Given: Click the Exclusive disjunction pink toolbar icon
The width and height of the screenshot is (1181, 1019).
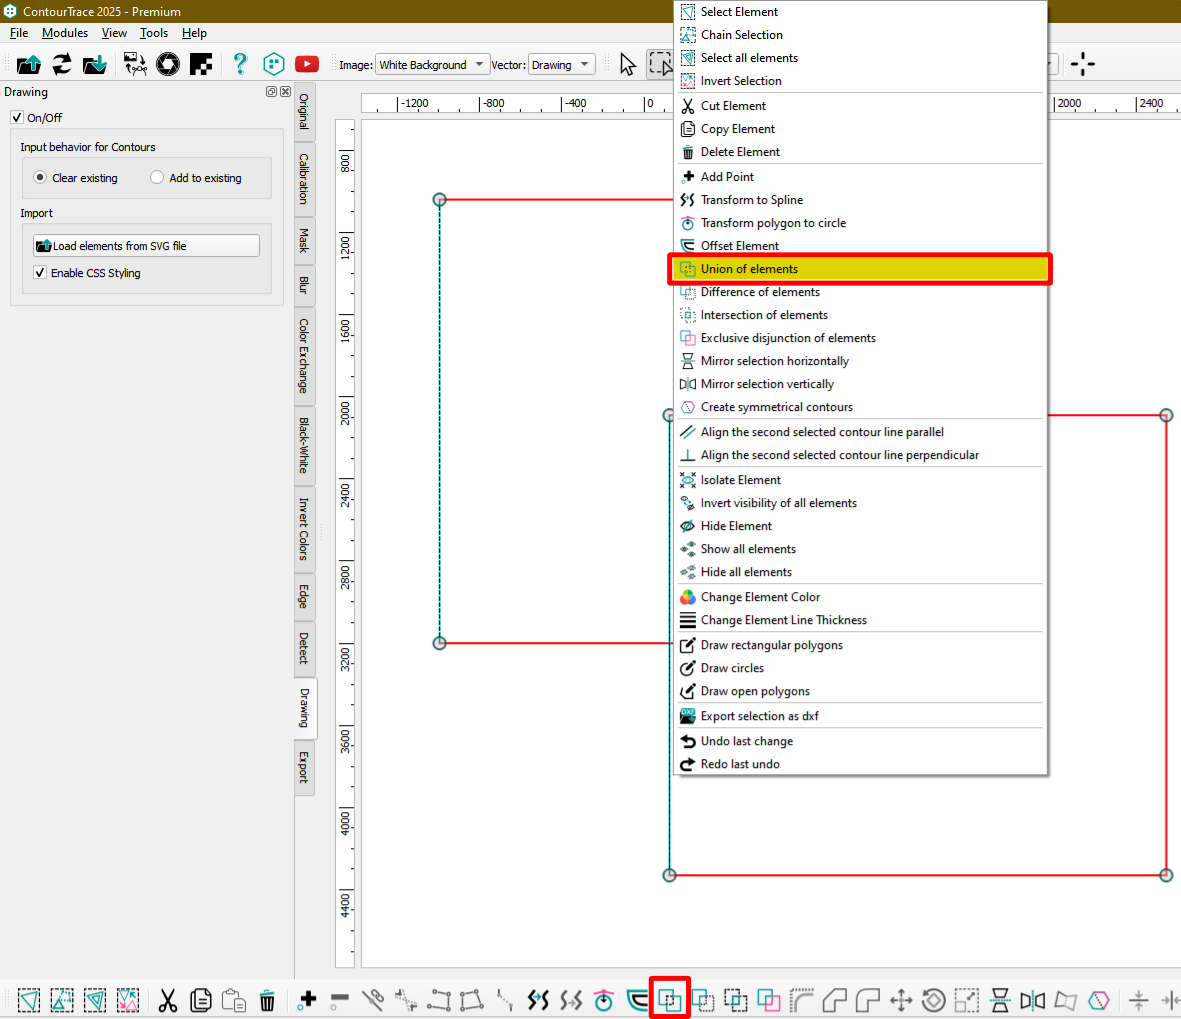Looking at the screenshot, I should click(768, 999).
